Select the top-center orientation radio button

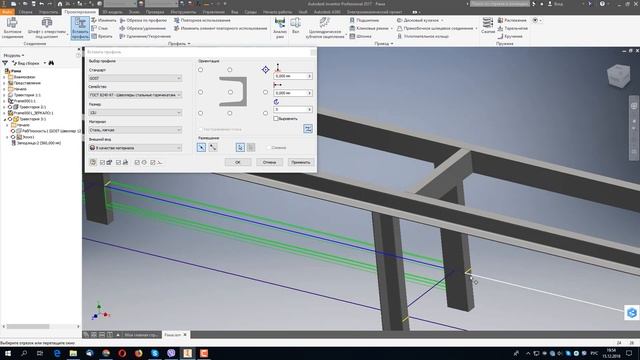pos(230,70)
